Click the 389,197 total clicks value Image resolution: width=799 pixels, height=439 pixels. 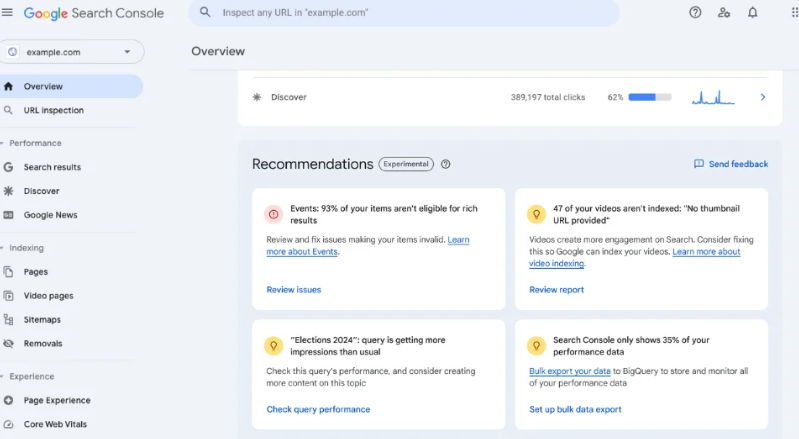(x=548, y=97)
